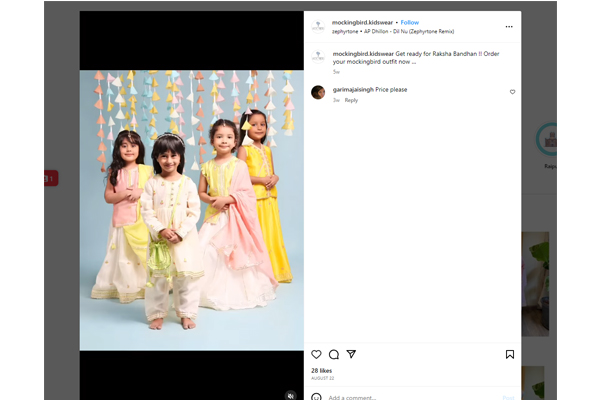View the 28 likes list

[x=321, y=370]
